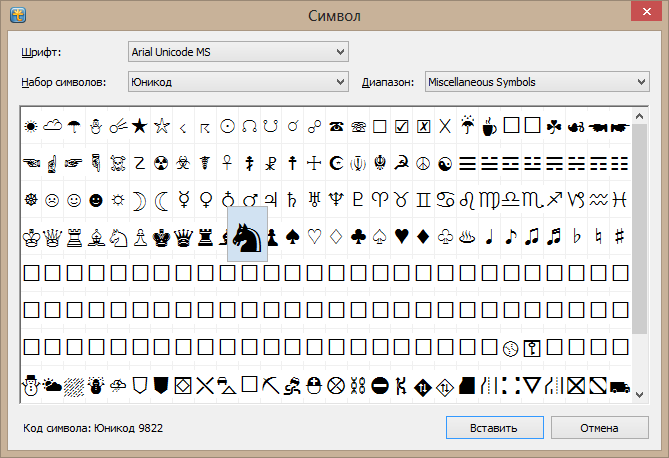
Task: Pick the white frowning face symbol
Action: 52,200
